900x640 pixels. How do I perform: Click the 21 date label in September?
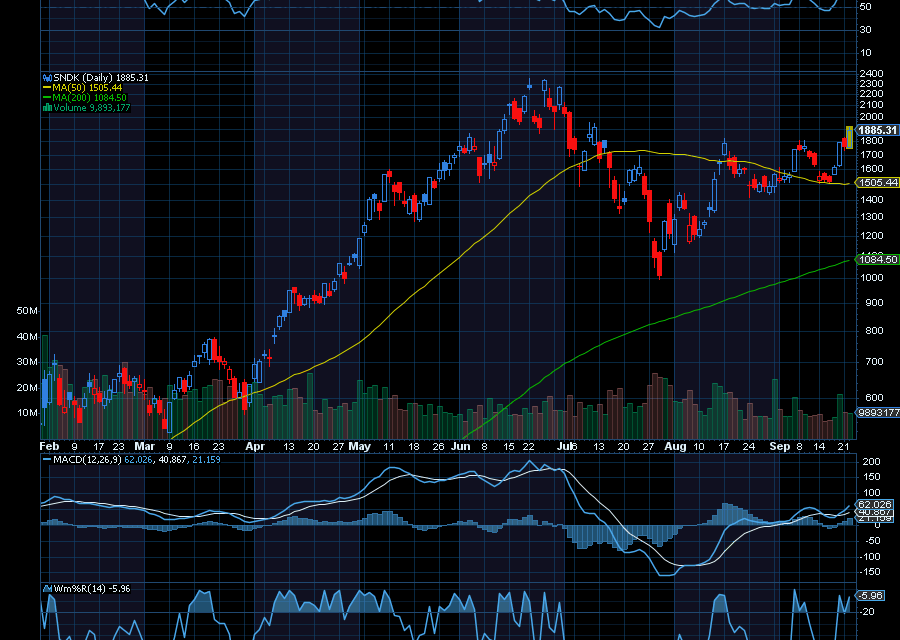[x=843, y=446]
